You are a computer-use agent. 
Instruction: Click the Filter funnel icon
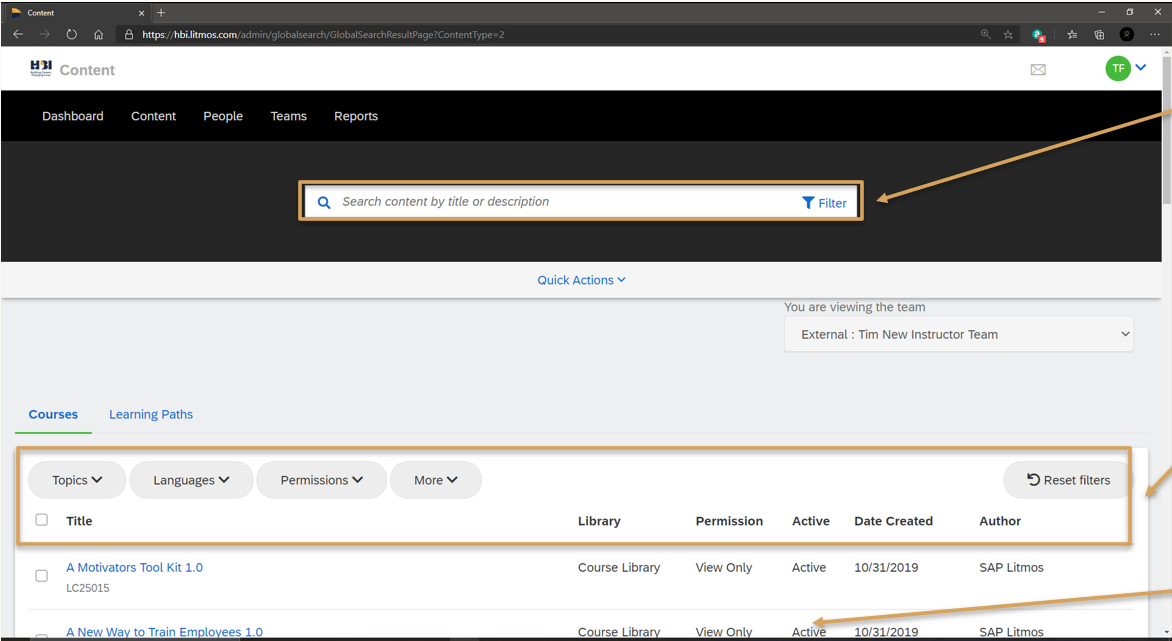808,203
